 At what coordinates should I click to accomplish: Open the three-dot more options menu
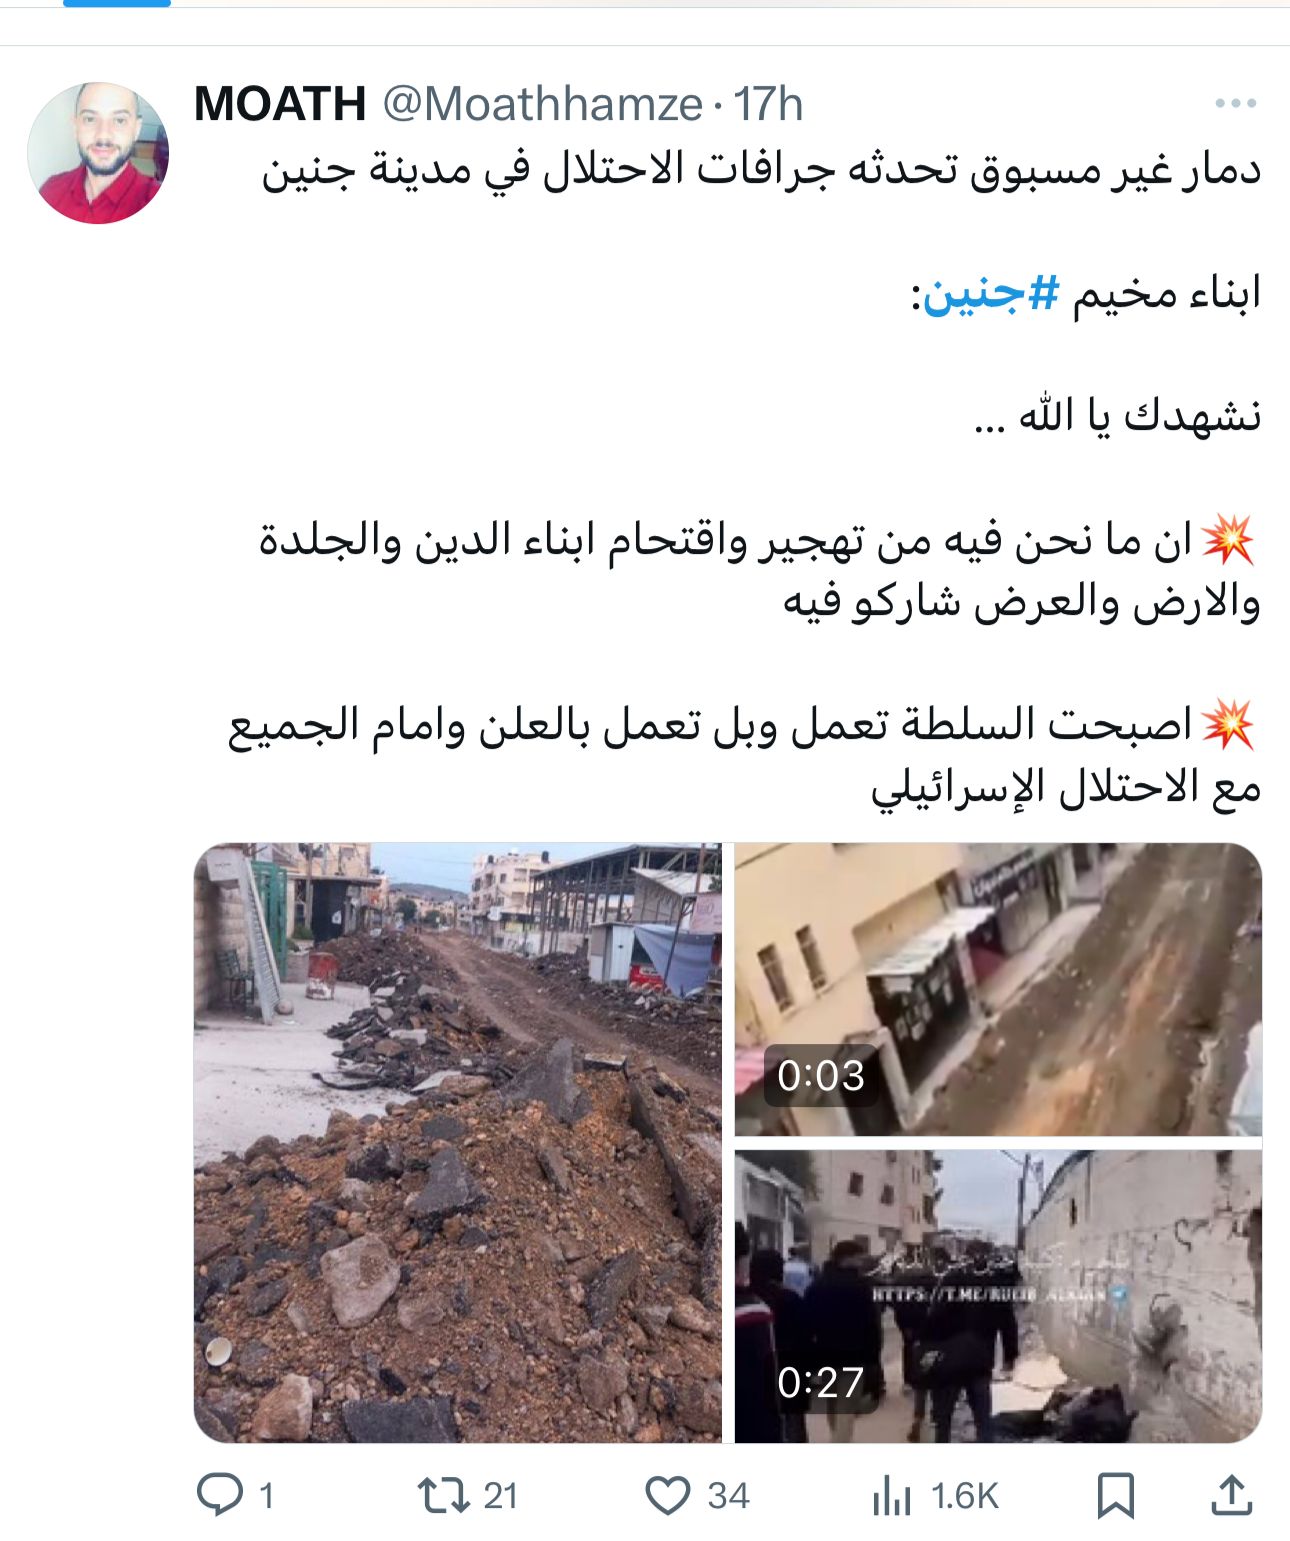pos(1235,103)
